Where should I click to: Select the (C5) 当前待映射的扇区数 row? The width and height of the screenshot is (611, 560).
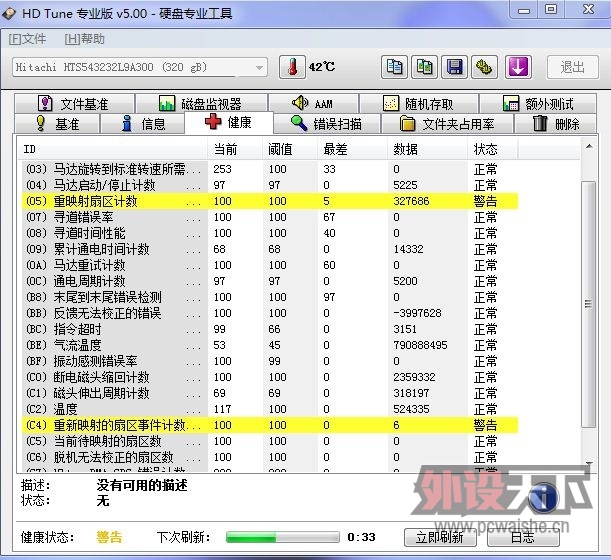(268, 441)
